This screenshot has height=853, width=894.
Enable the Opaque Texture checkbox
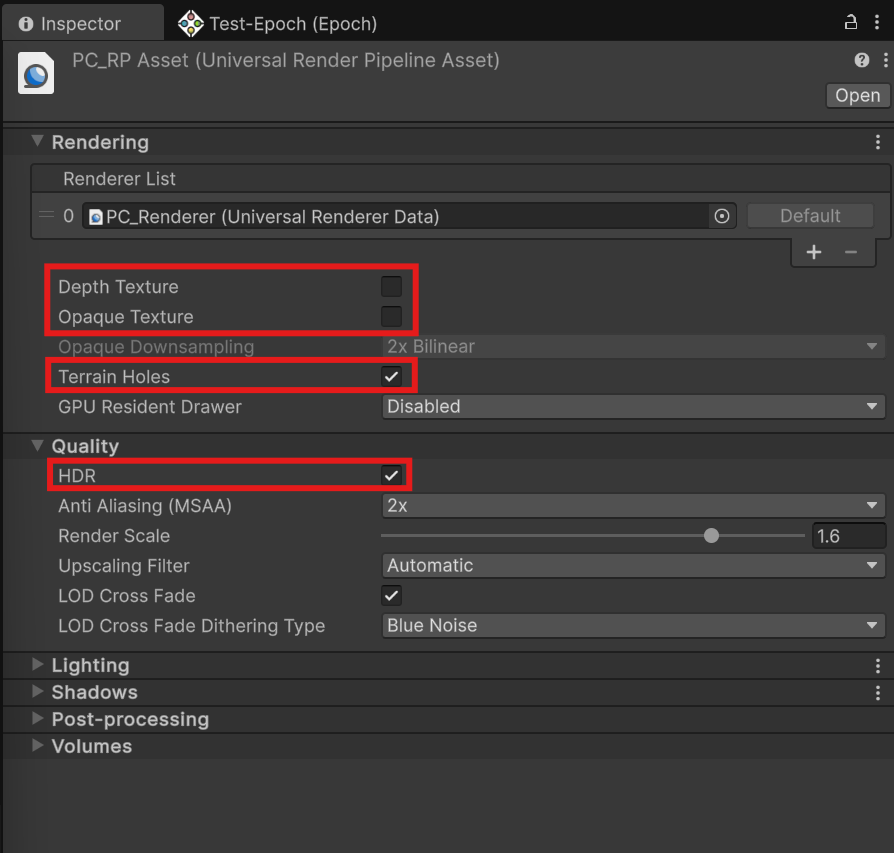[391, 316]
